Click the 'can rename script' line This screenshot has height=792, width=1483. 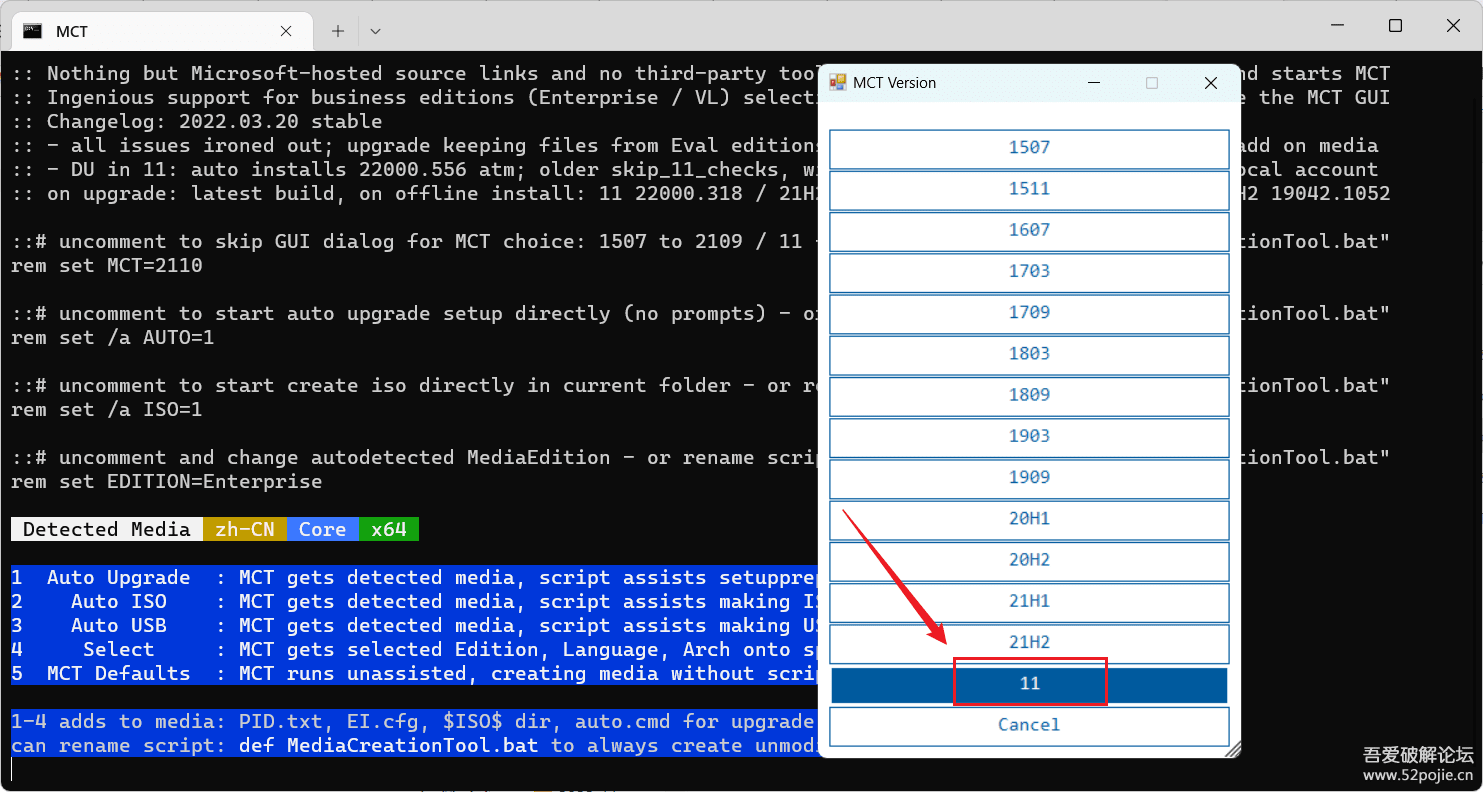[x=415, y=746]
